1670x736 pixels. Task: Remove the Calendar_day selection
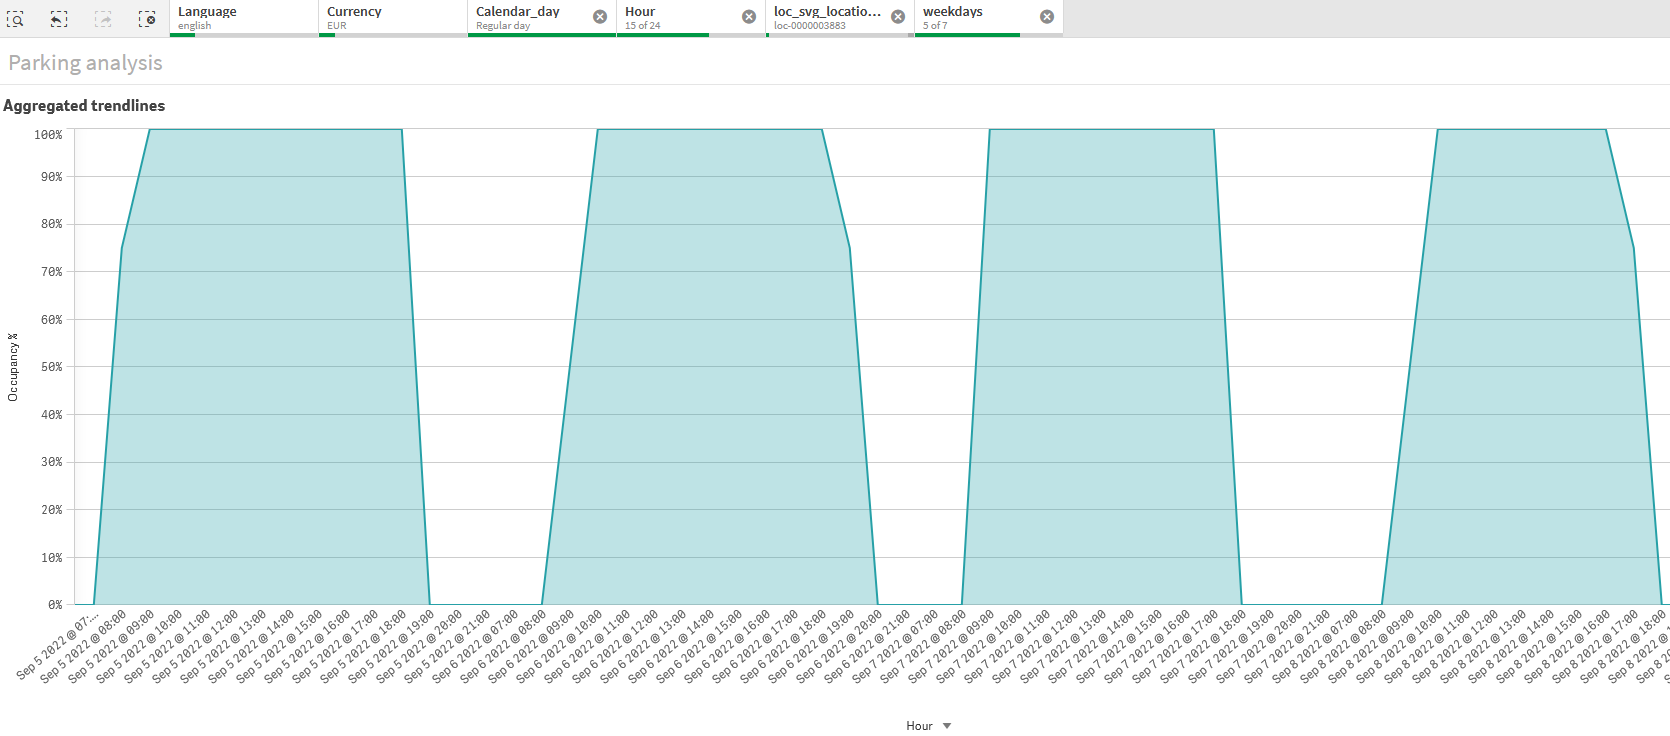600,17
